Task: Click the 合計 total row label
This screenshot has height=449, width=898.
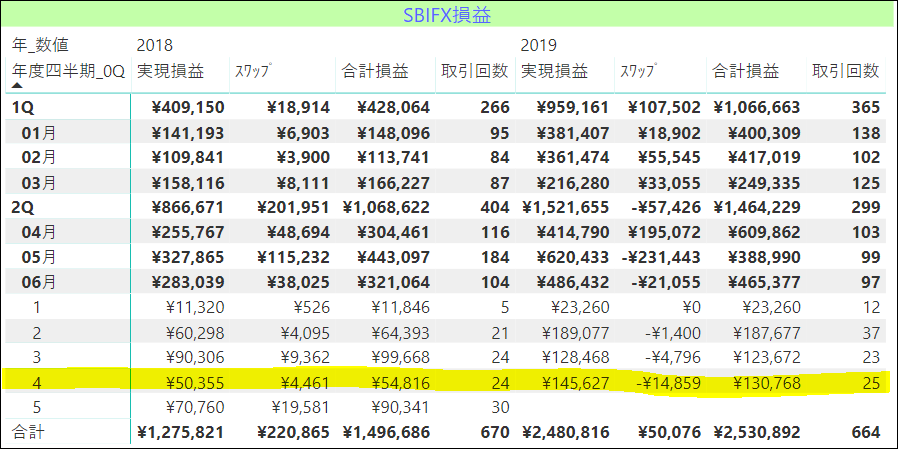Action: point(27,432)
